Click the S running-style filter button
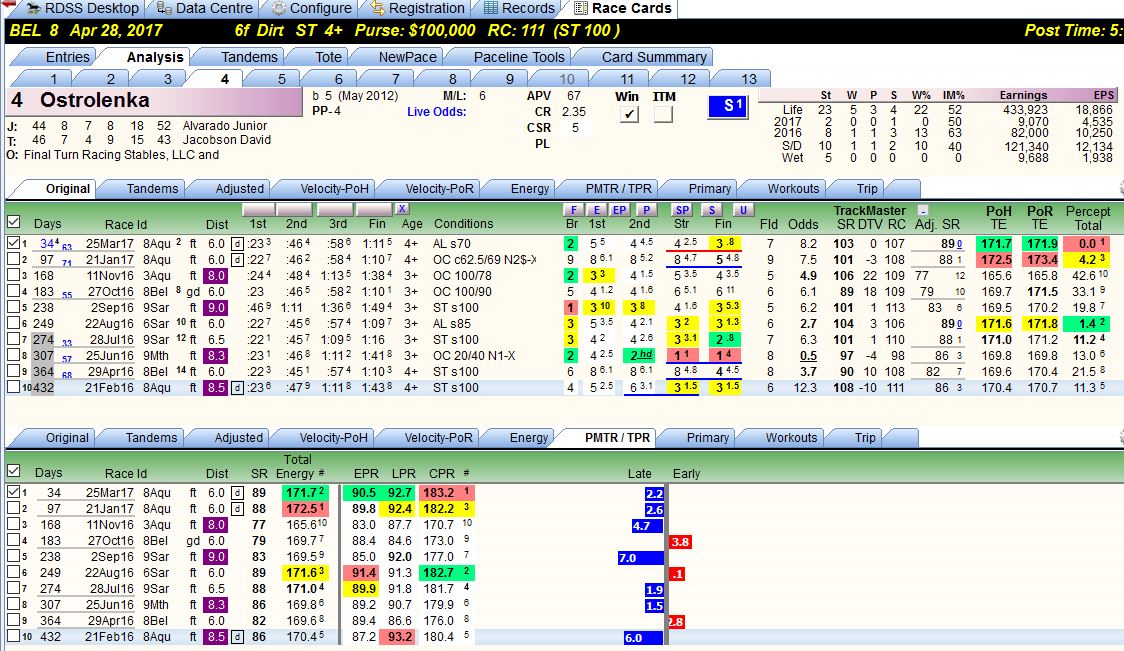The height and width of the screenshot is (651, 1124). coord(711,209)
